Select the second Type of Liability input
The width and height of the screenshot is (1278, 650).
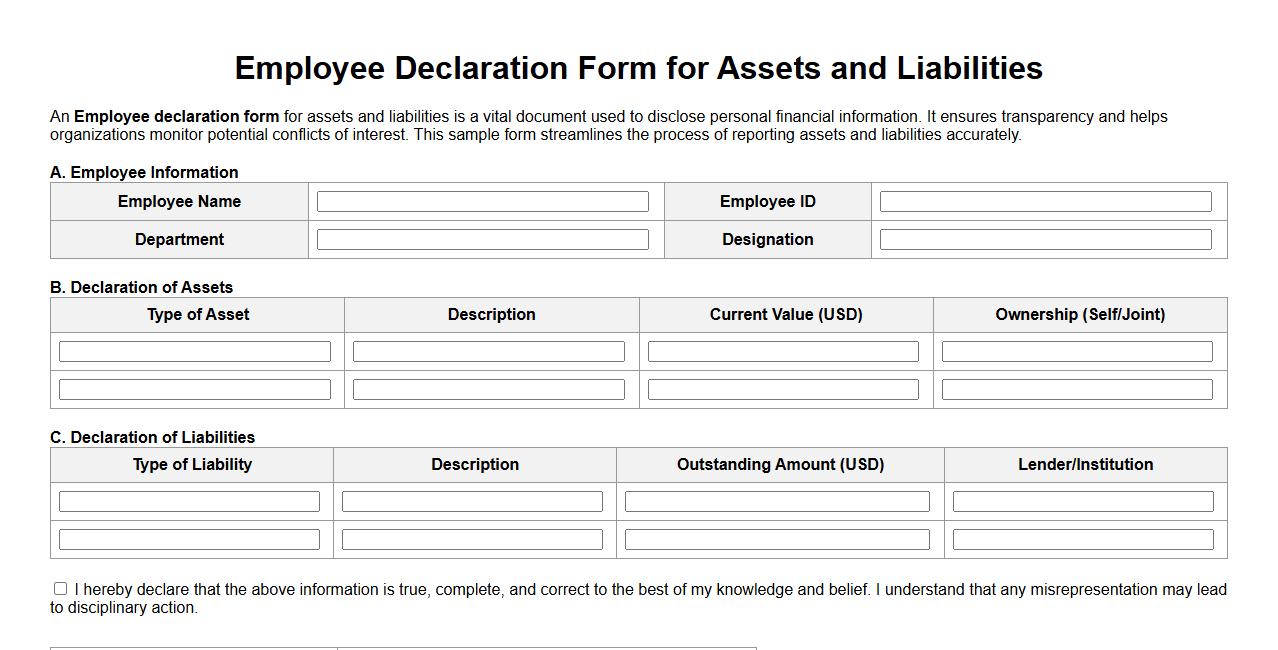tap(189, 538)
